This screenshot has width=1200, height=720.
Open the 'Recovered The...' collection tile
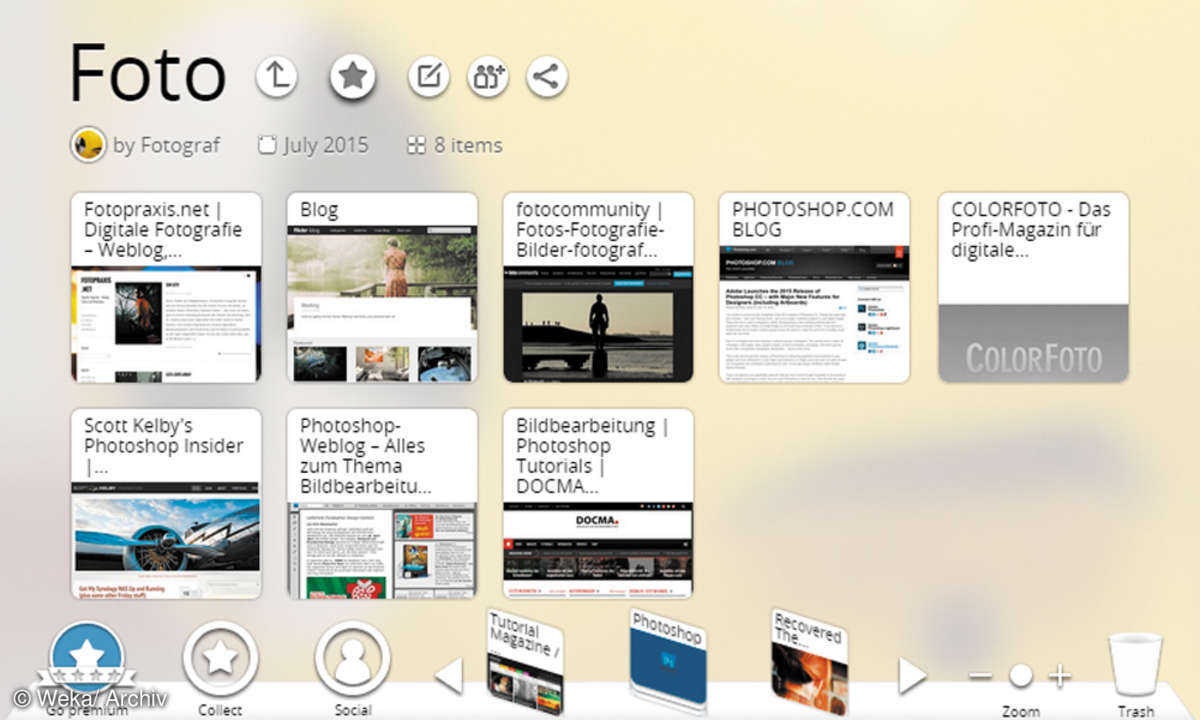[809, 660]
